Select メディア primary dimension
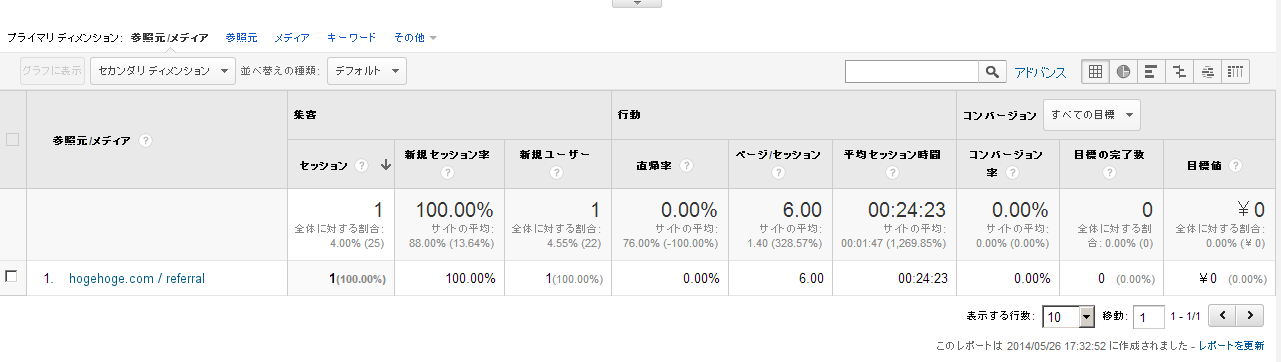The width and height of the screenshot is (1281, 362). click(291, 38)
